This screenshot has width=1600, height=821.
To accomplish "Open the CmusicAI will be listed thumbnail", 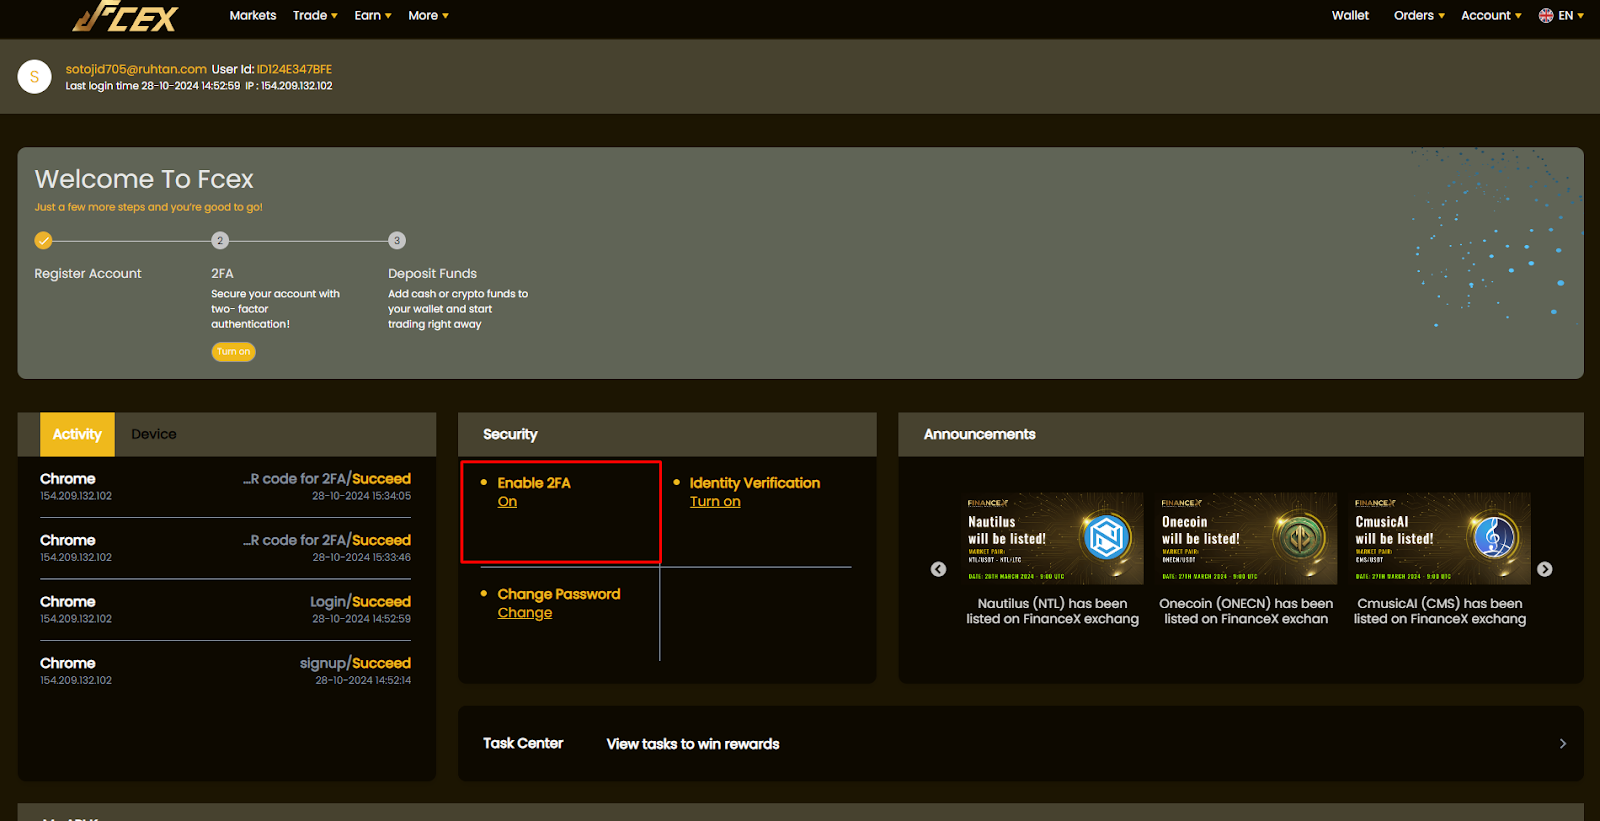I will click(1441, 538).
